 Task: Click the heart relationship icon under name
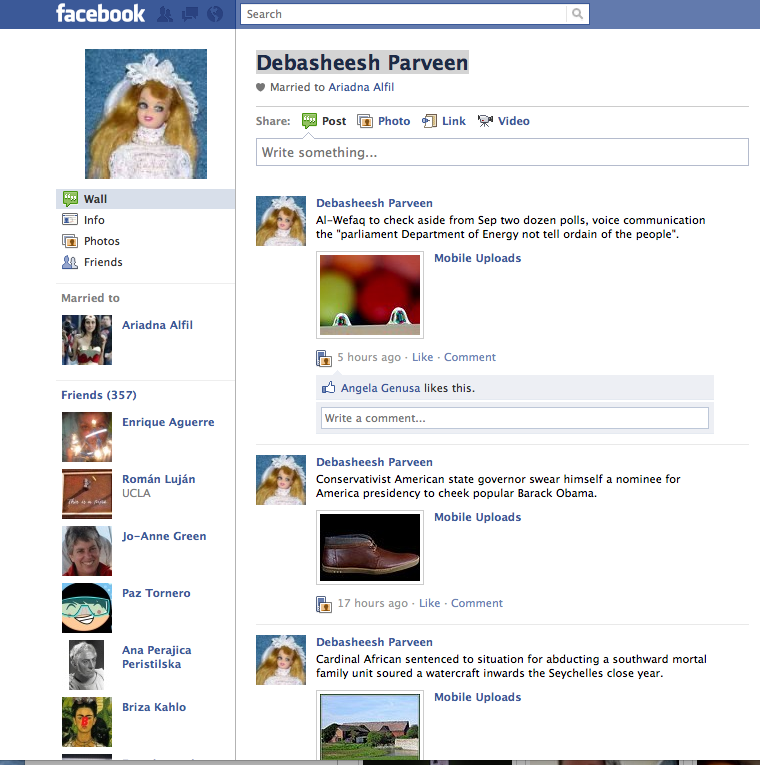(x=260, y=87)
